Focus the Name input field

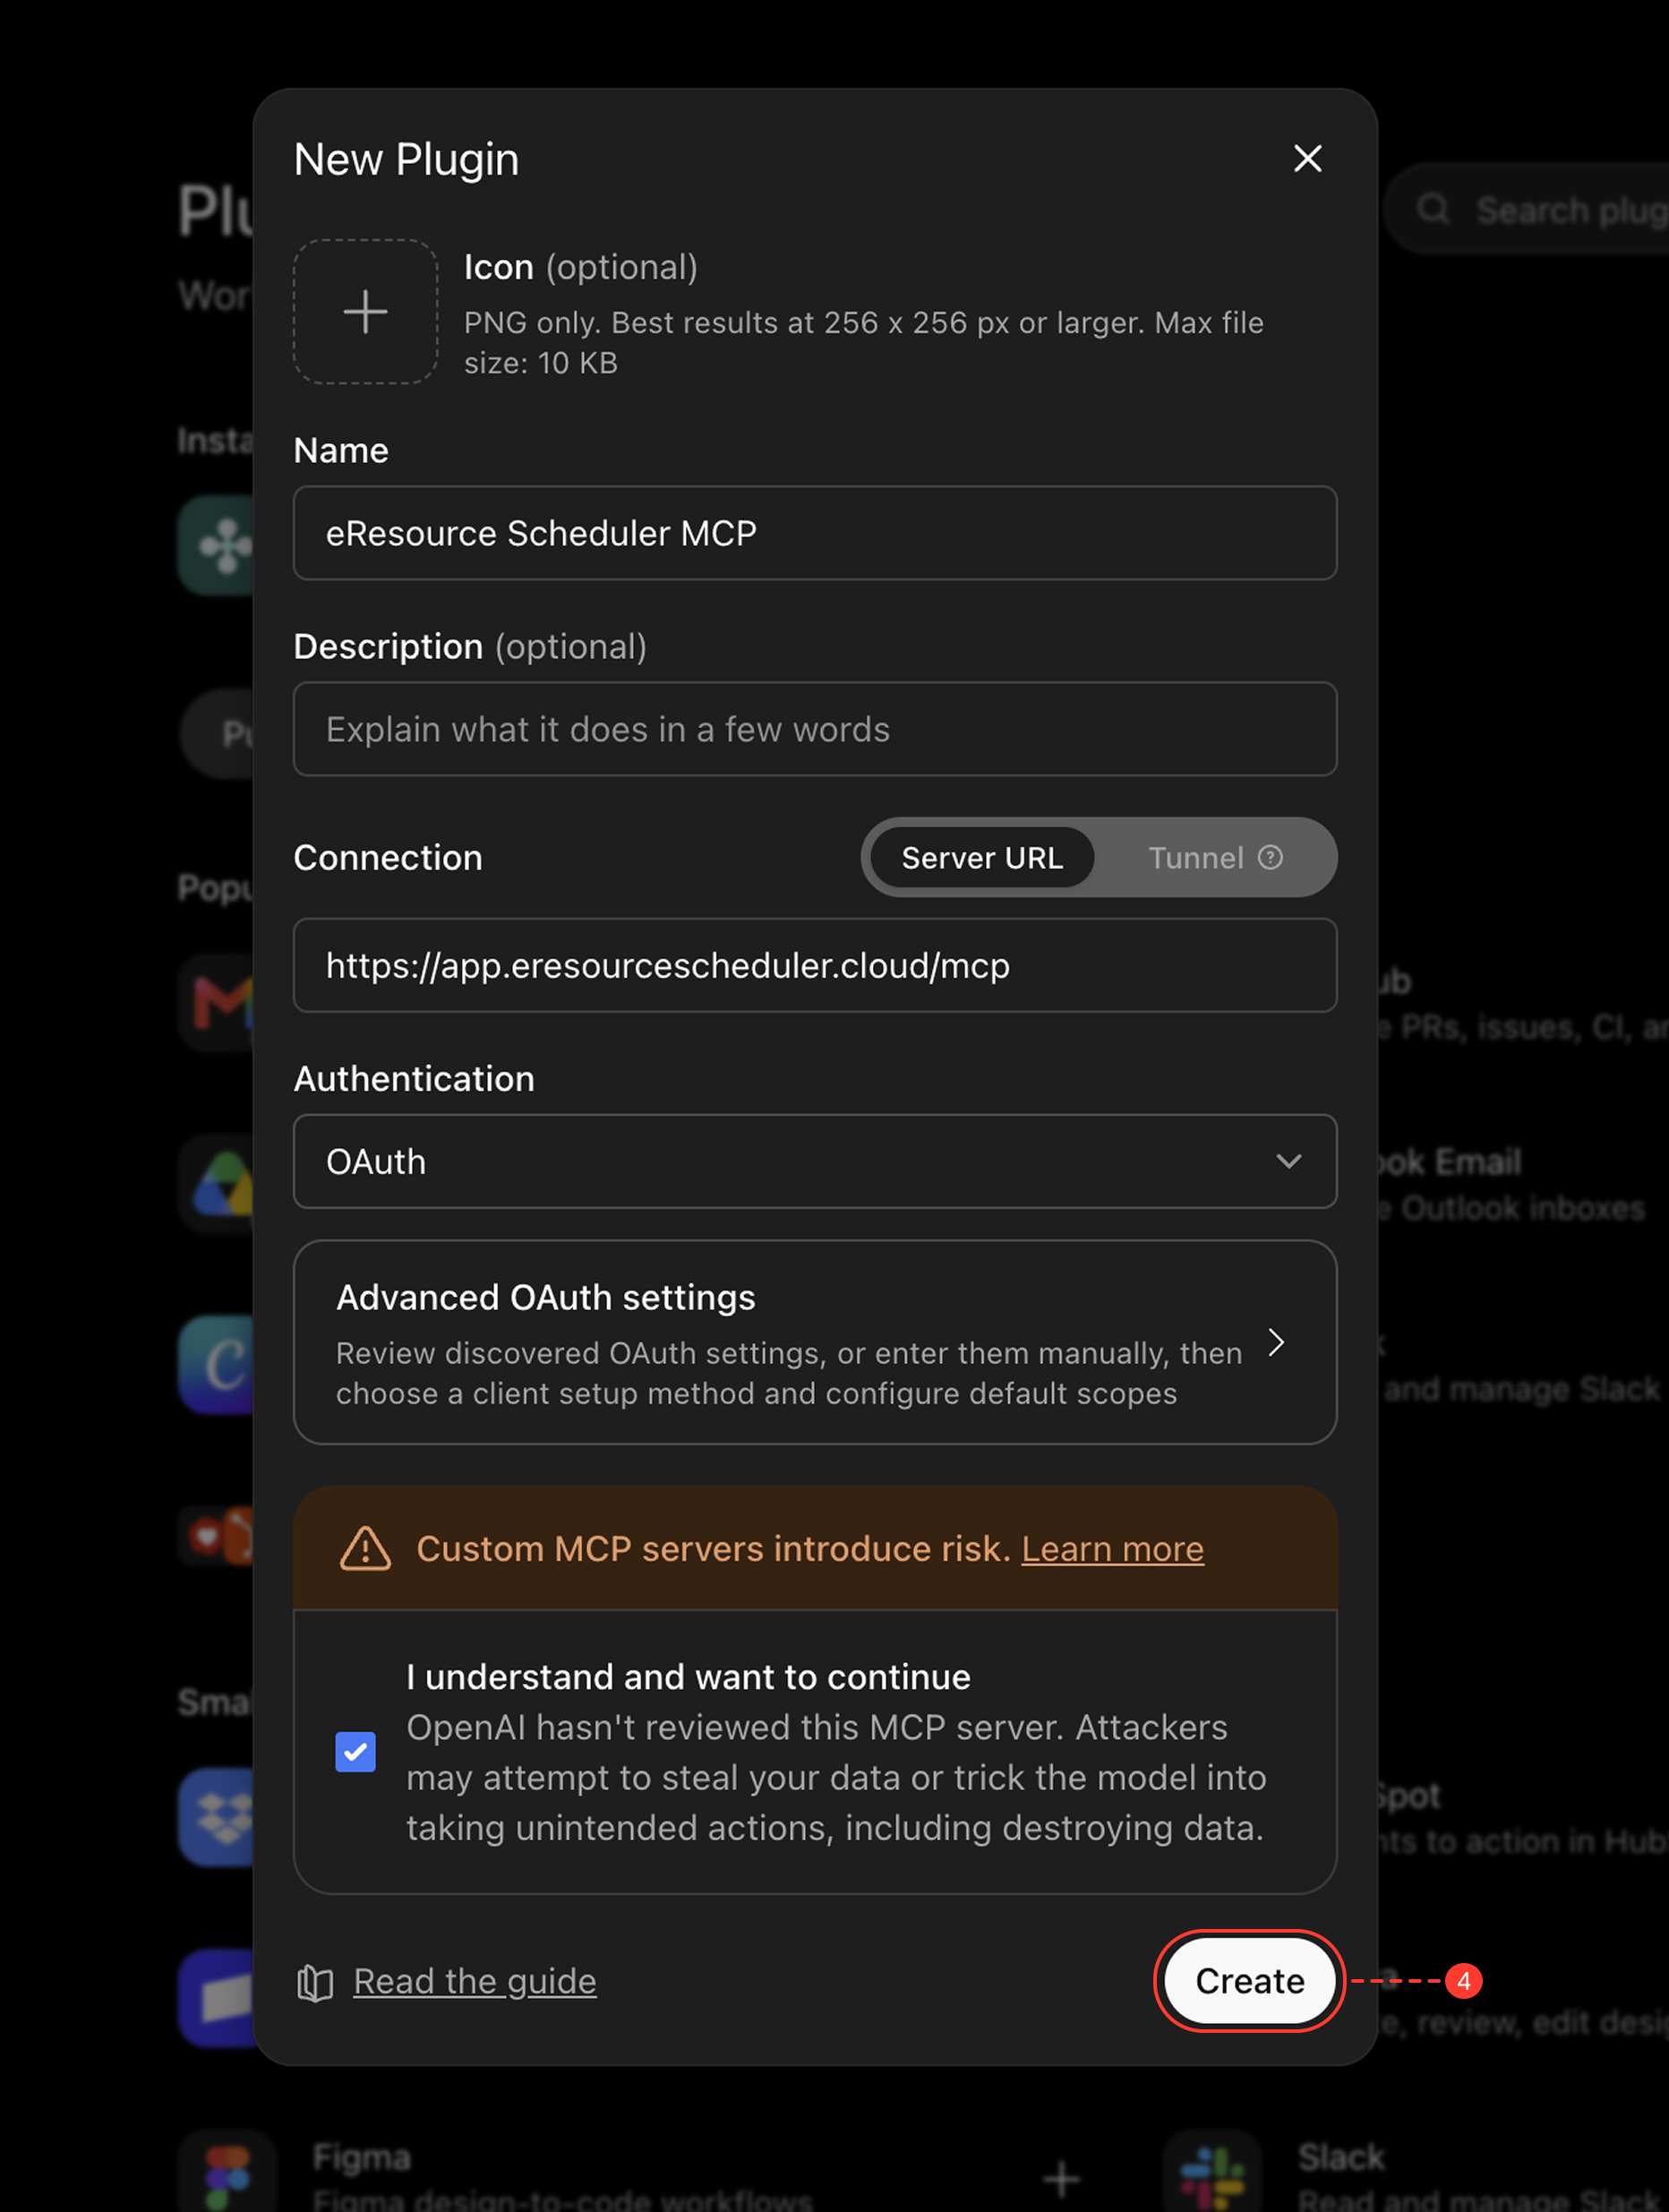click(814, 533)
